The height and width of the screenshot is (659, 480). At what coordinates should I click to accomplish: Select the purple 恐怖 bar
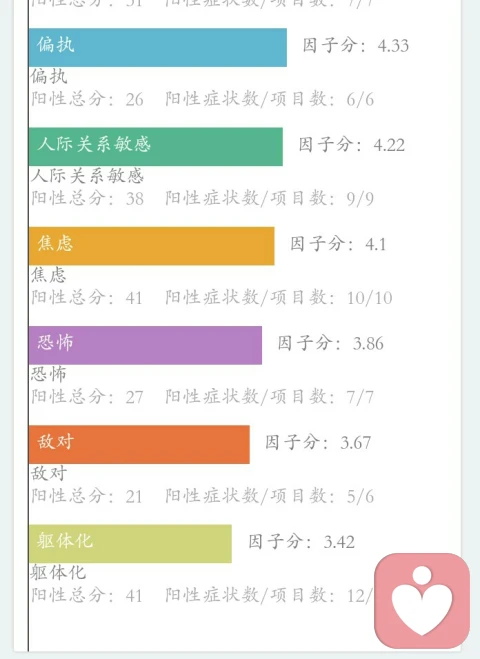(145, 345)
